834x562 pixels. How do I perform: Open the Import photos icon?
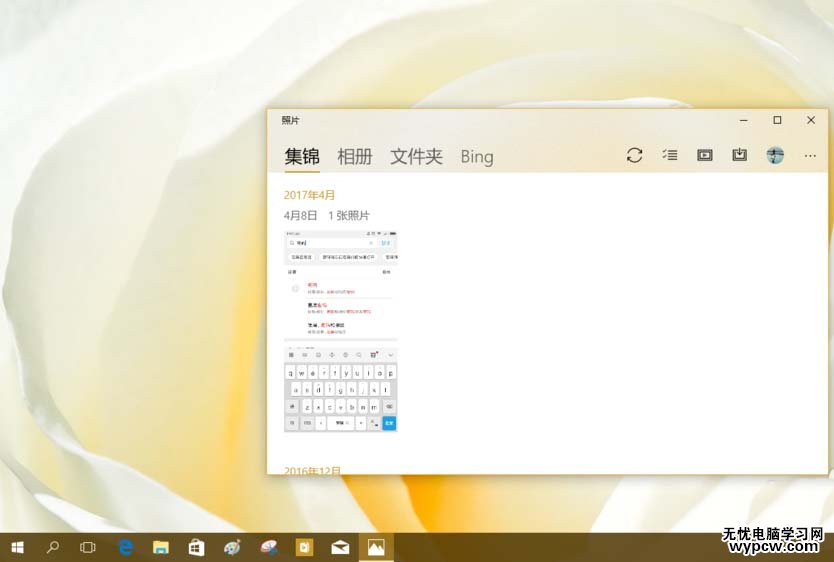740,155
